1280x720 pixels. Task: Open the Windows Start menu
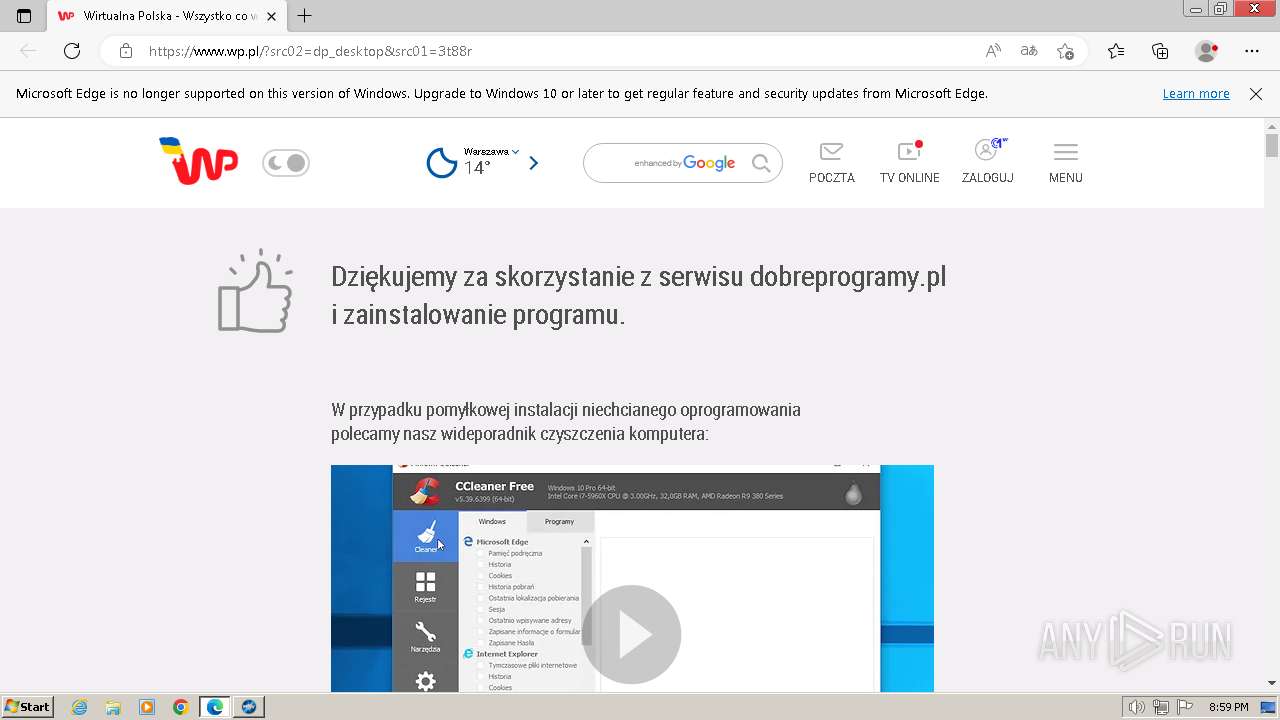click(x=27, y=706)
